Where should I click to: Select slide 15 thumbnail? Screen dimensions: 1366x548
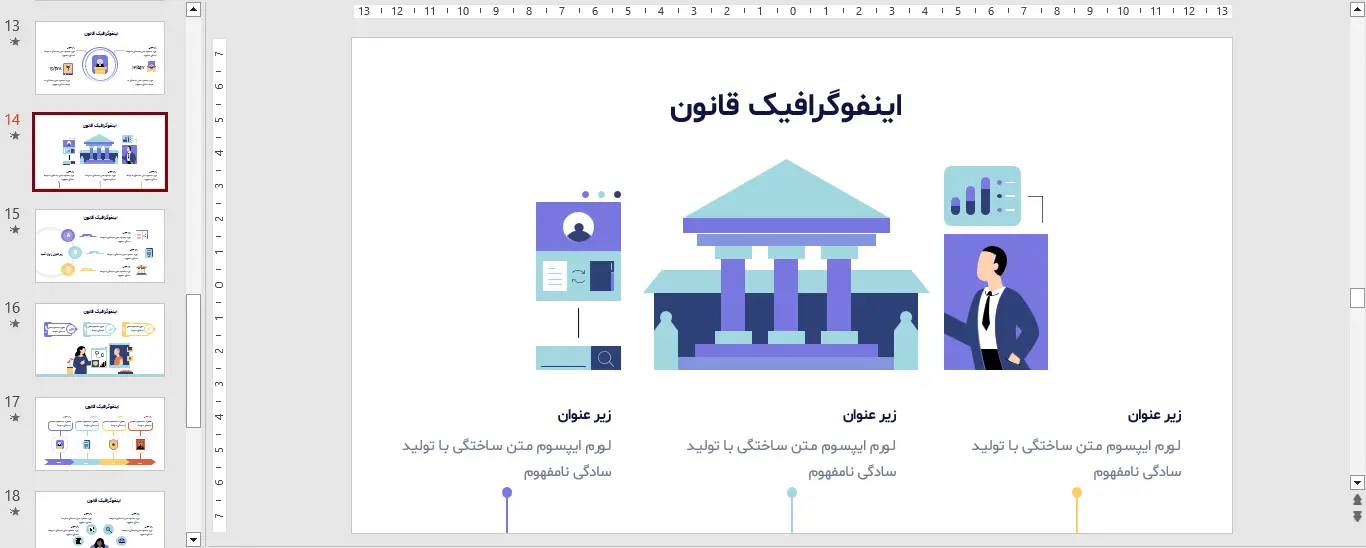tap(100, 246)
